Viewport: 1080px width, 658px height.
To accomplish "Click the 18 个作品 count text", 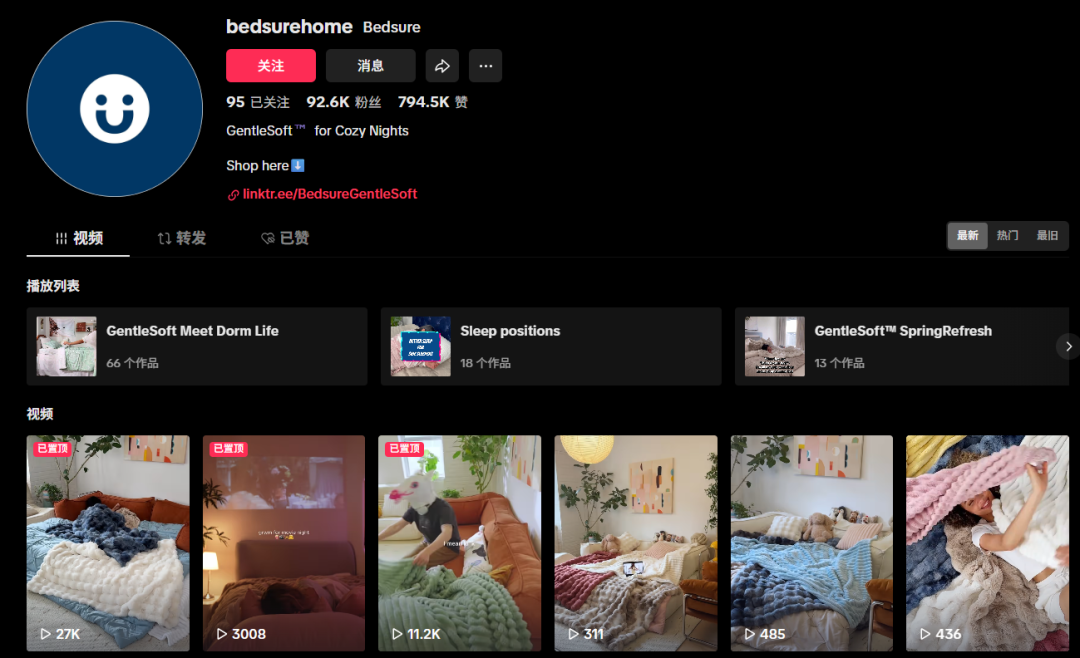I will (x=486, y=363).
